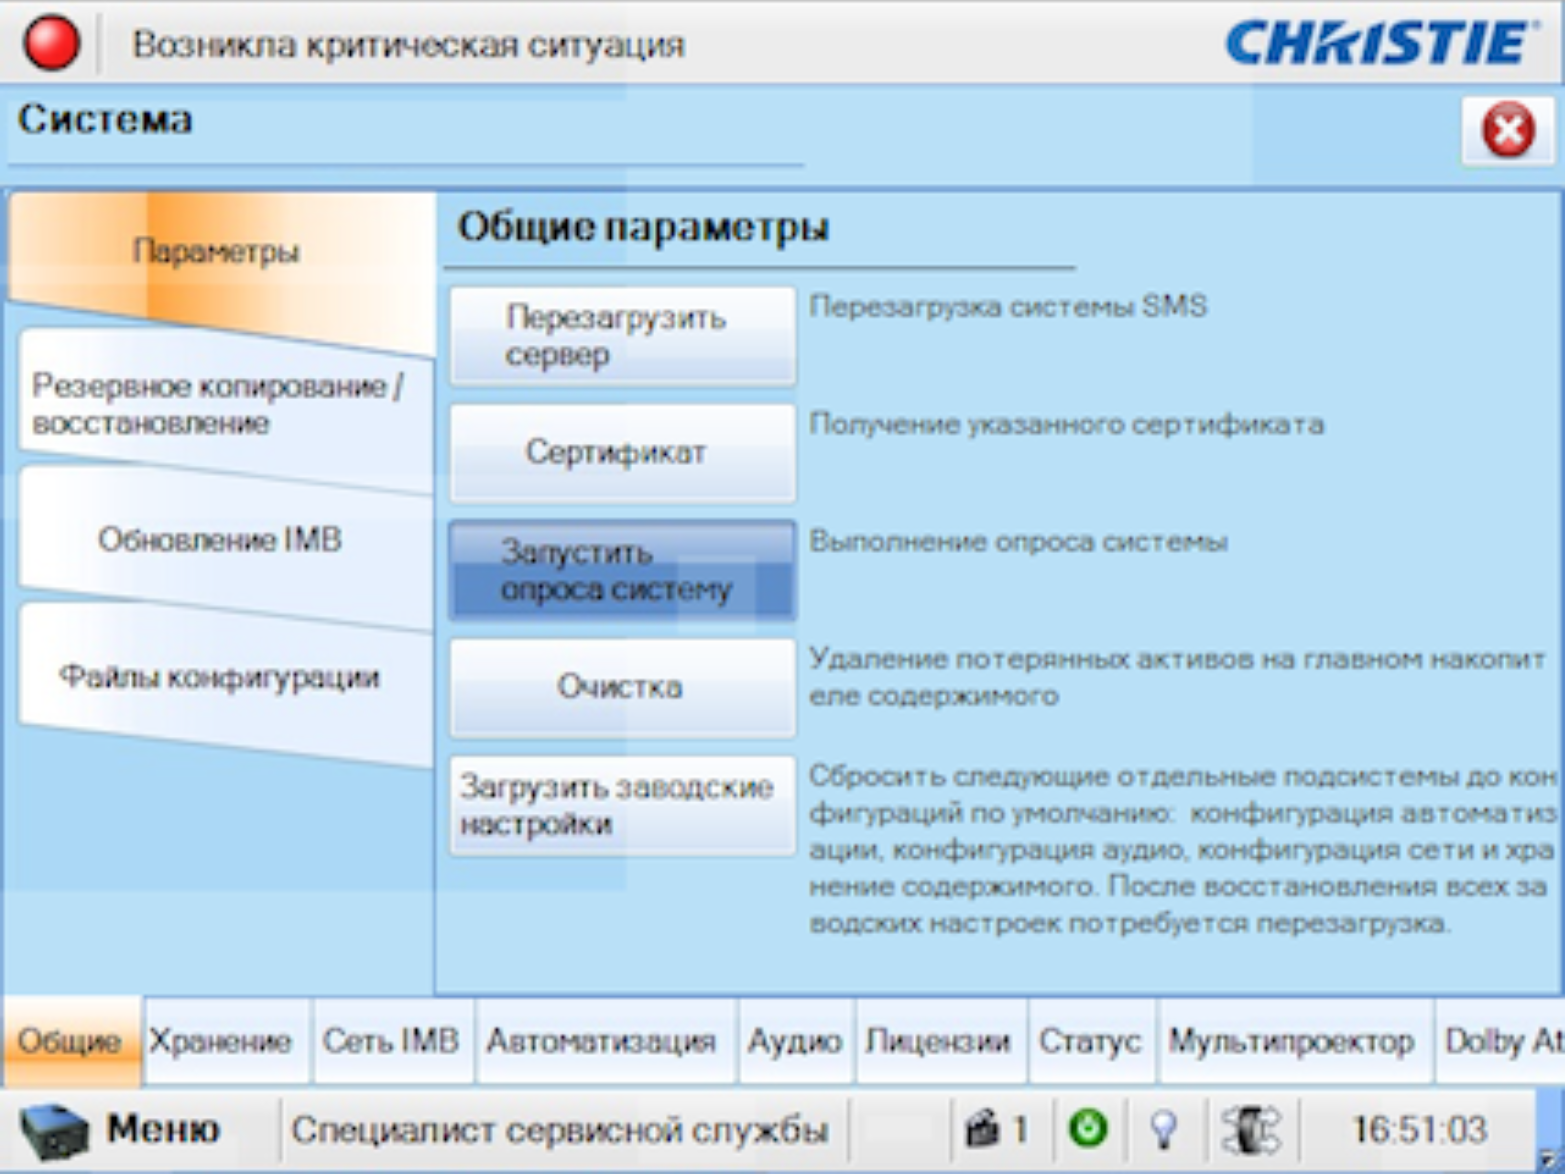Click the red critical alarm indicator
The width and height of the screenshot is (1566, 1174).
[51, 44]
